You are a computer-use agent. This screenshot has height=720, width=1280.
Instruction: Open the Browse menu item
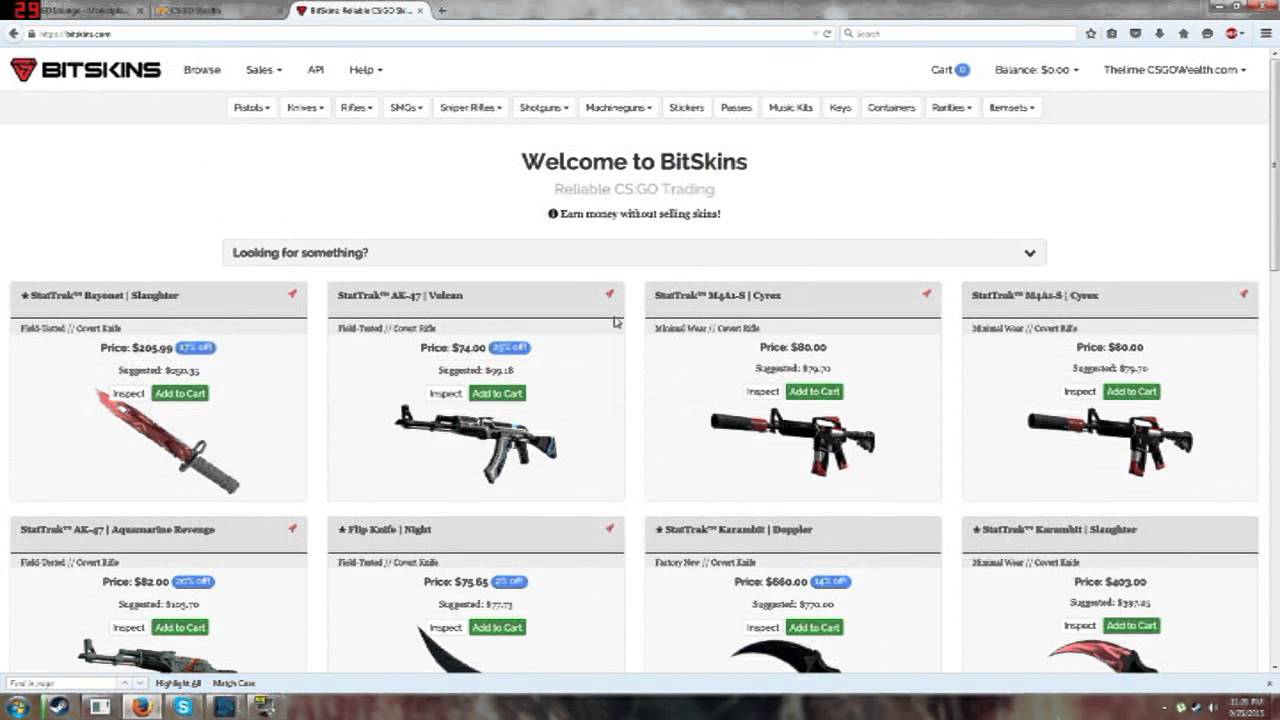[x=202, y=70]
